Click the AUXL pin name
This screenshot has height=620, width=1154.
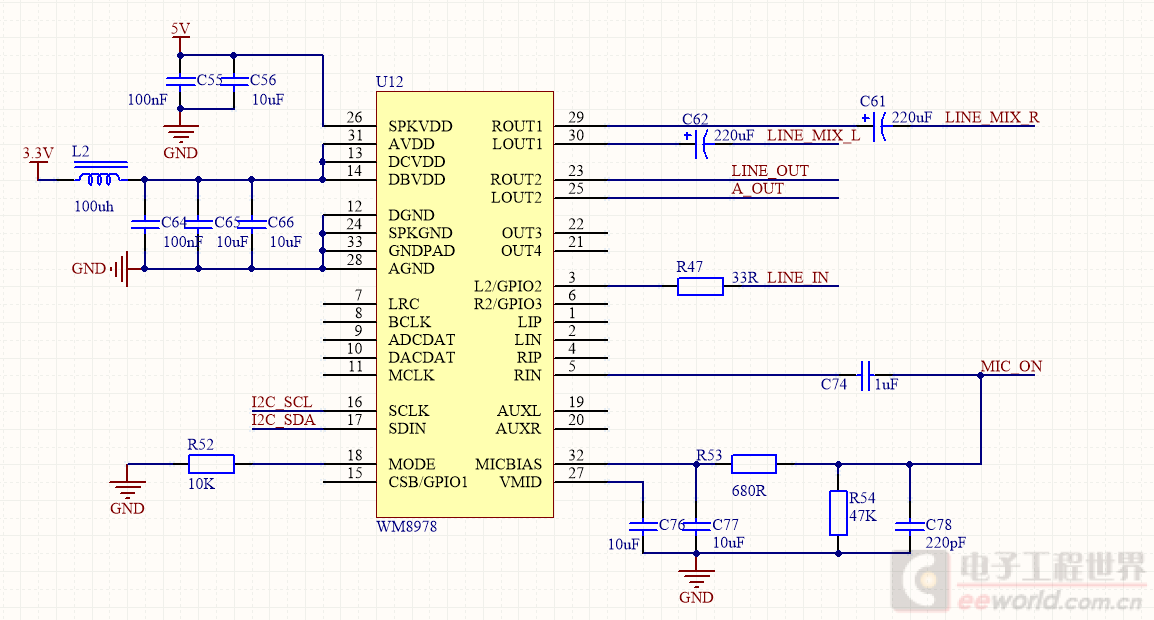[519, 411]
